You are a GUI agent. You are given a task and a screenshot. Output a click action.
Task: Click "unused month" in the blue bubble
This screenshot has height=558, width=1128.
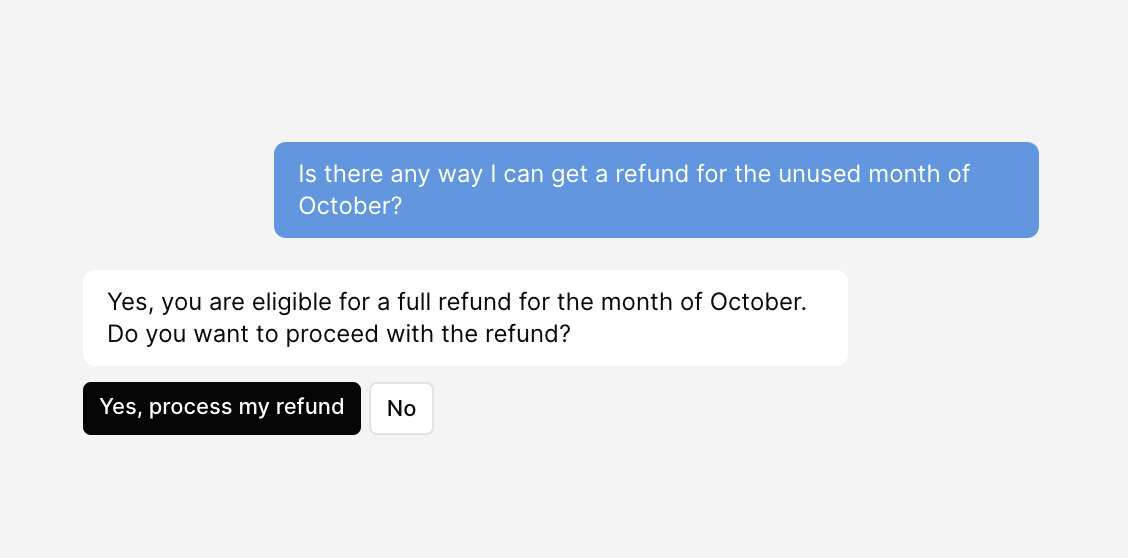point(846,175)
